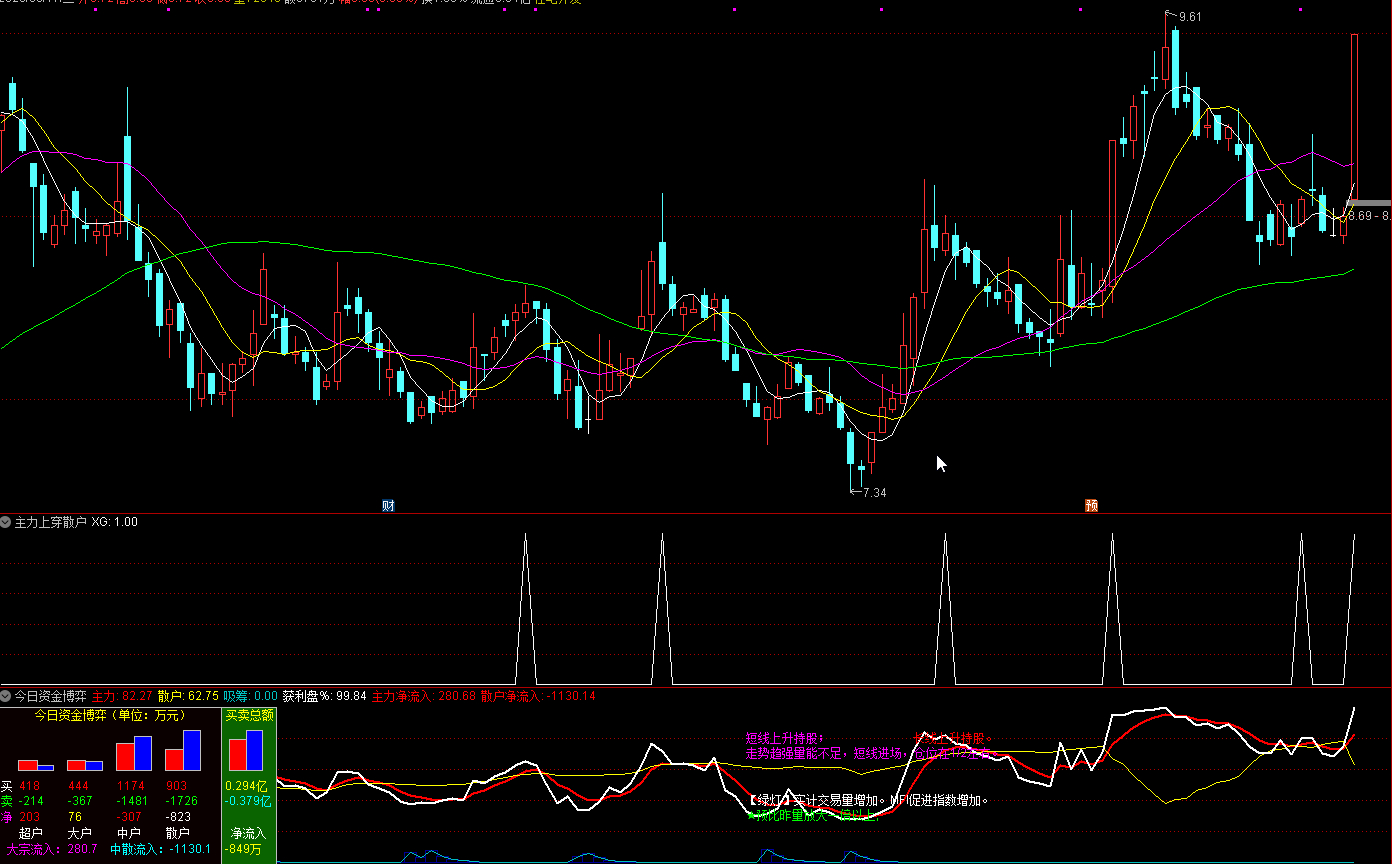The height and width of the screenshot is (864, 1392).
Task: Click the blue 财 financial marker icon
Action: 388,506
